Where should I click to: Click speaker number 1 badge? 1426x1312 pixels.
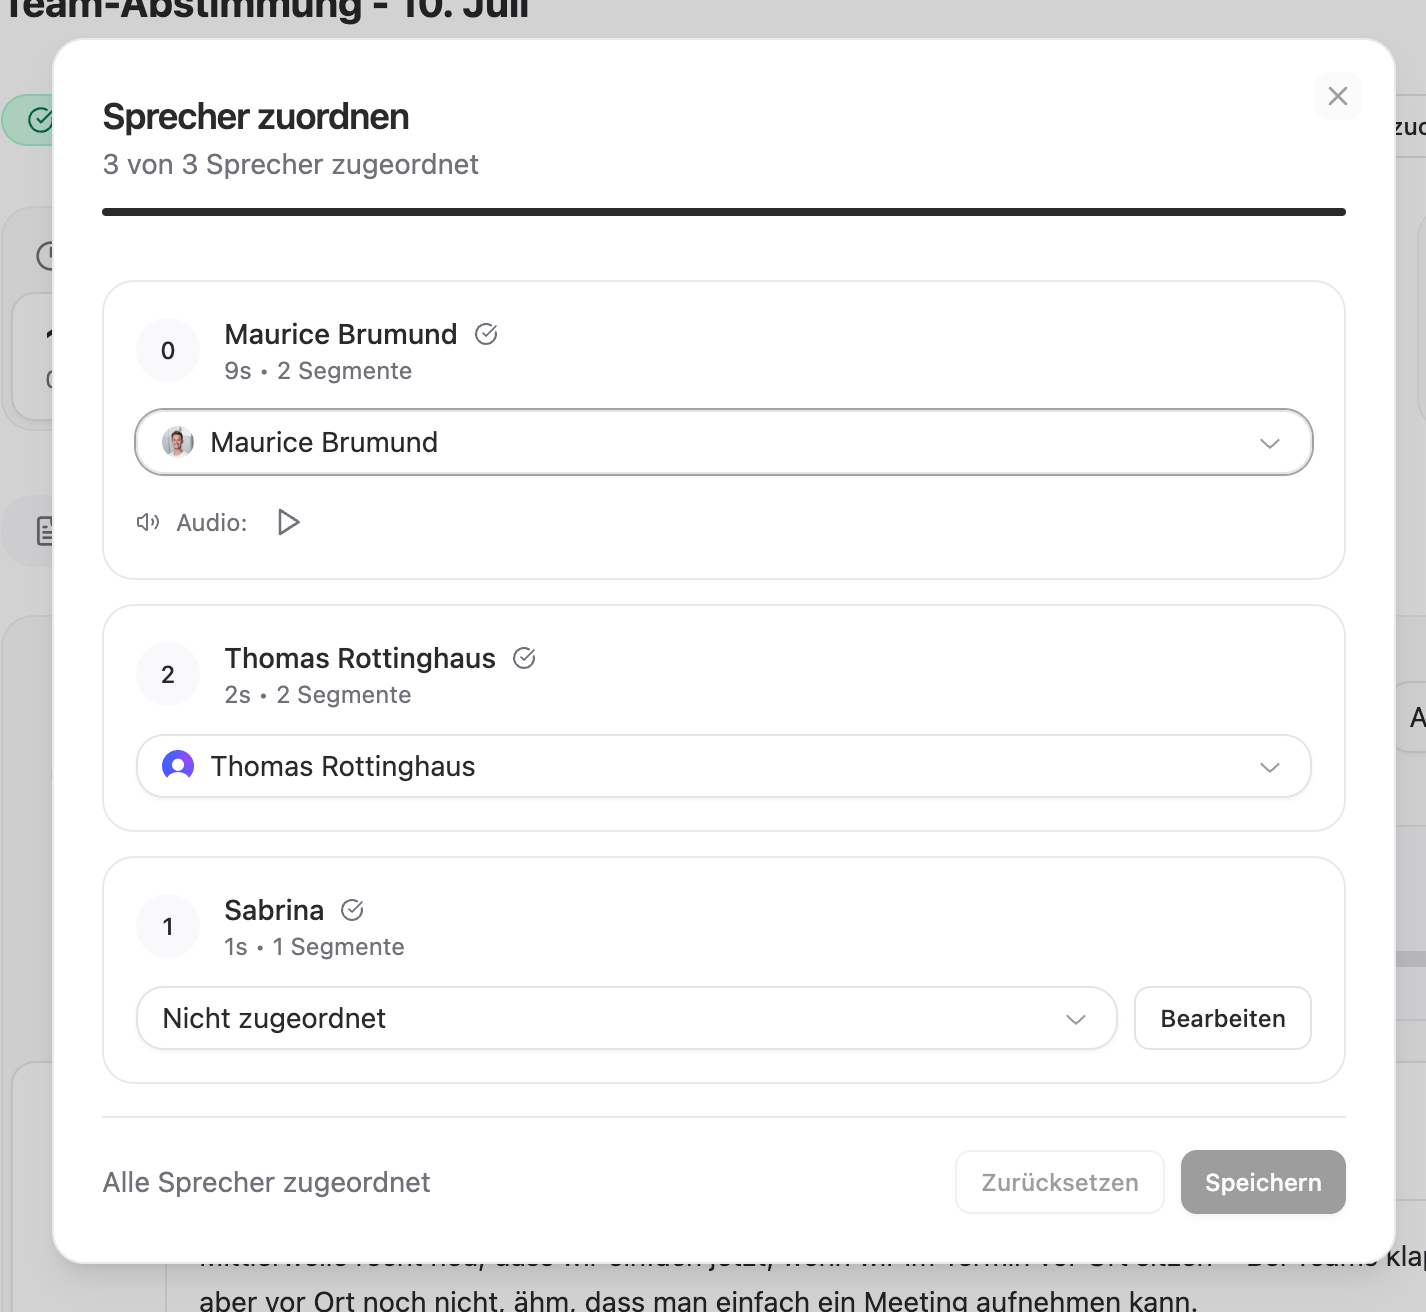[x=168, y=926]
